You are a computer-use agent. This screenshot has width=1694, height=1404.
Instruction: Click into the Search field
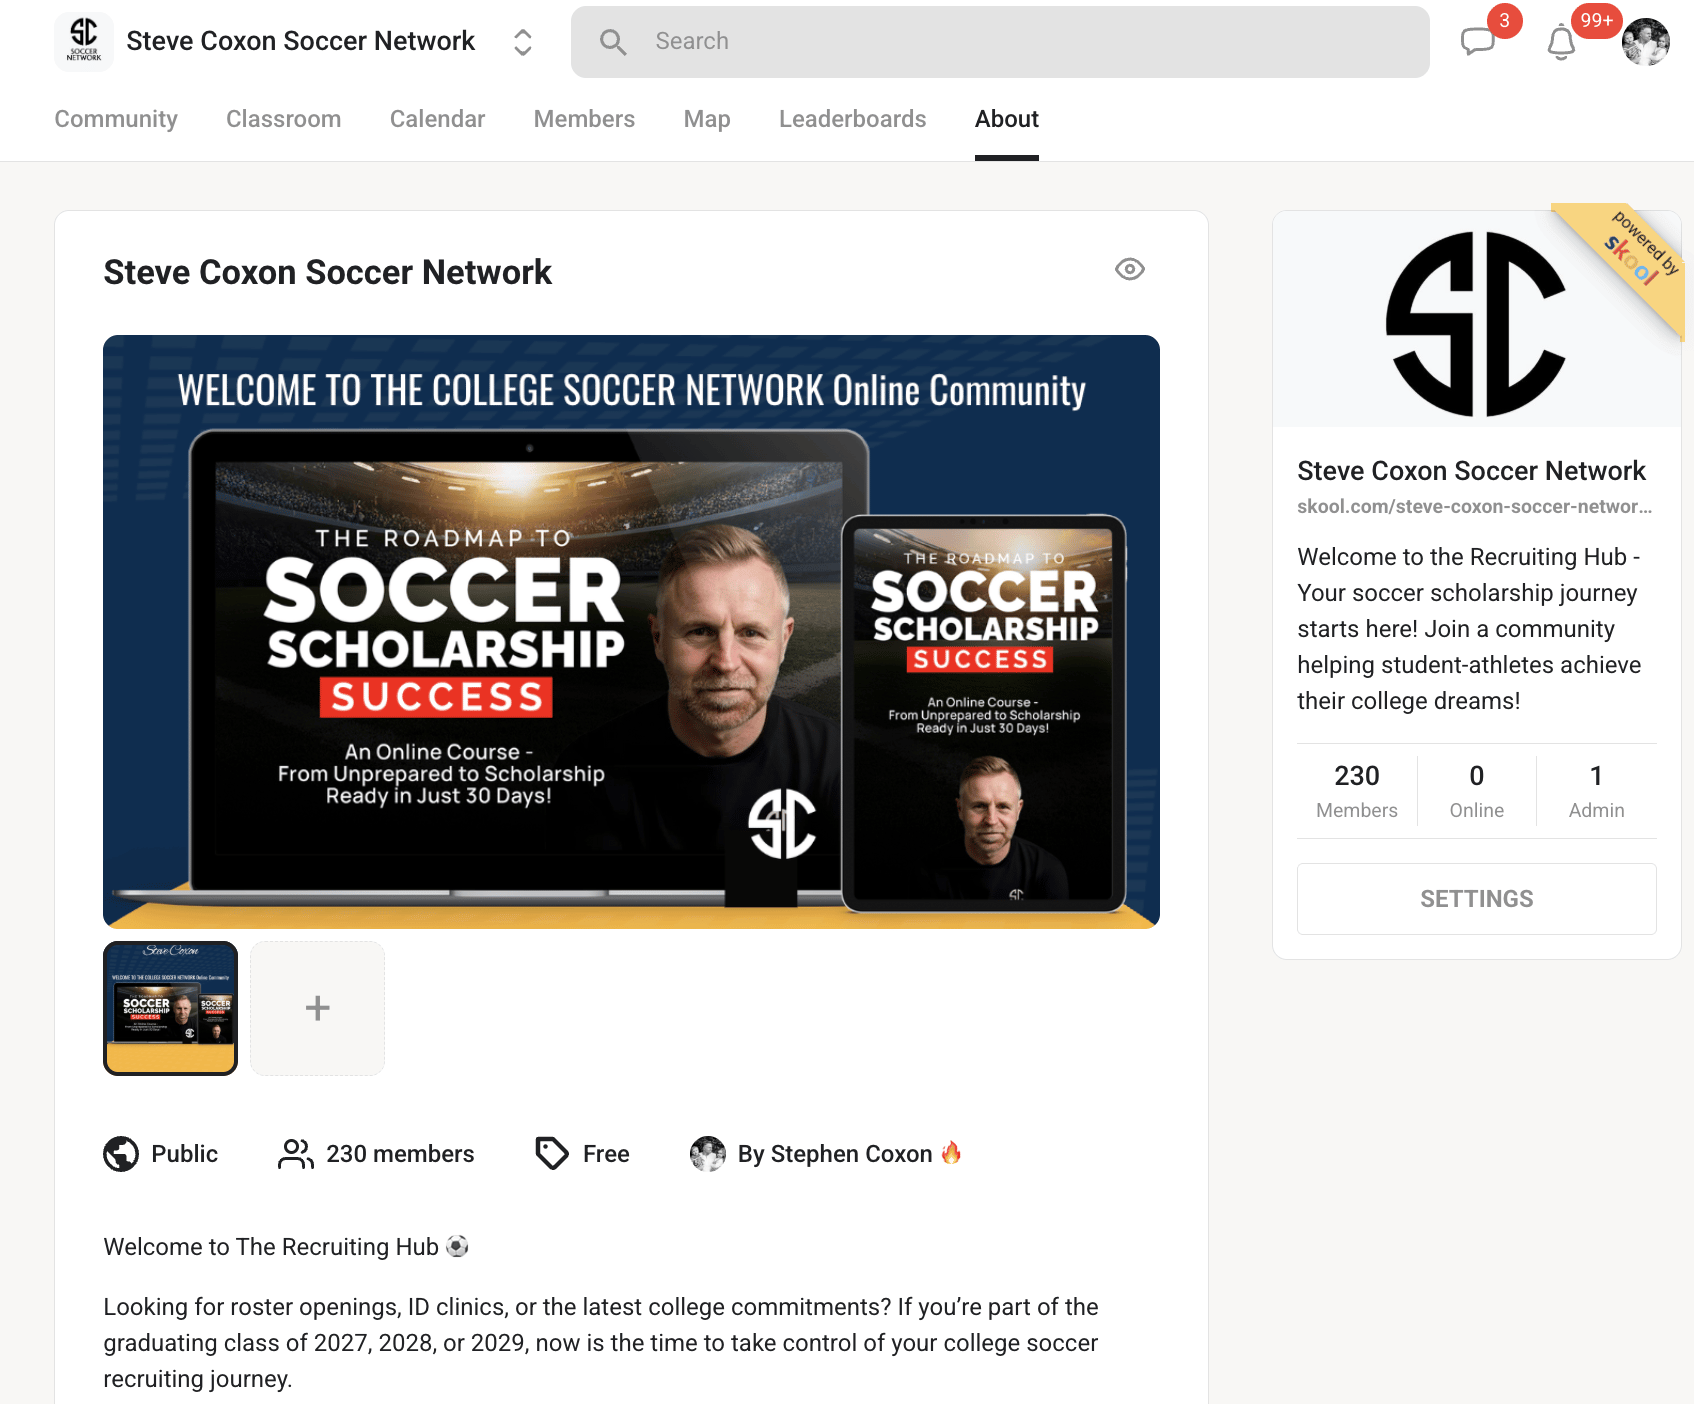pyautogui.click(x=1000, y=42)
